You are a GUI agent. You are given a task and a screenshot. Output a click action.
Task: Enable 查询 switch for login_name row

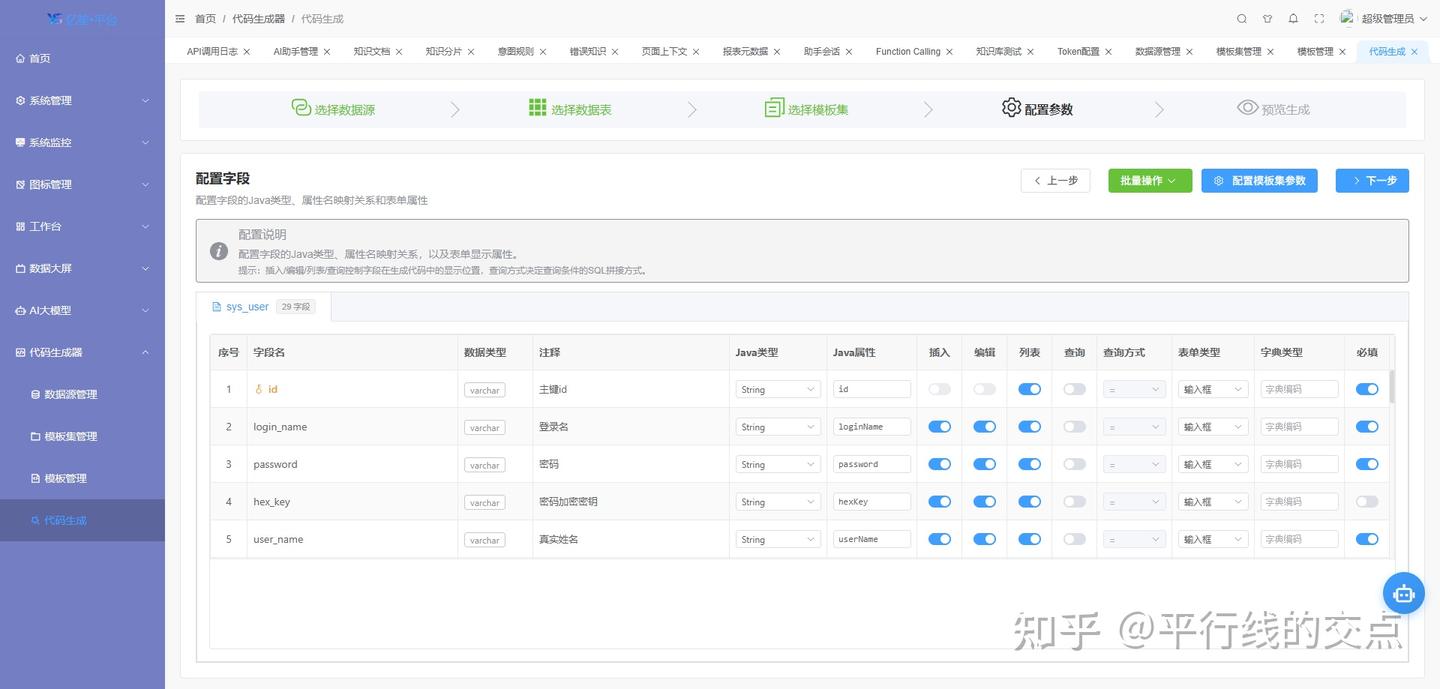pyautogui.click(x=1074, y=427)
